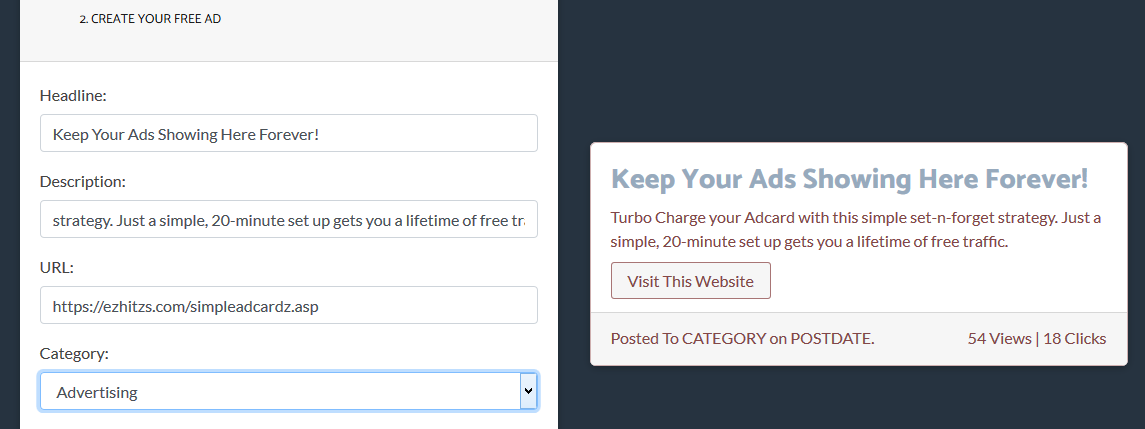Click into the Headline text field
The image size is (1145, 429).
288,133
